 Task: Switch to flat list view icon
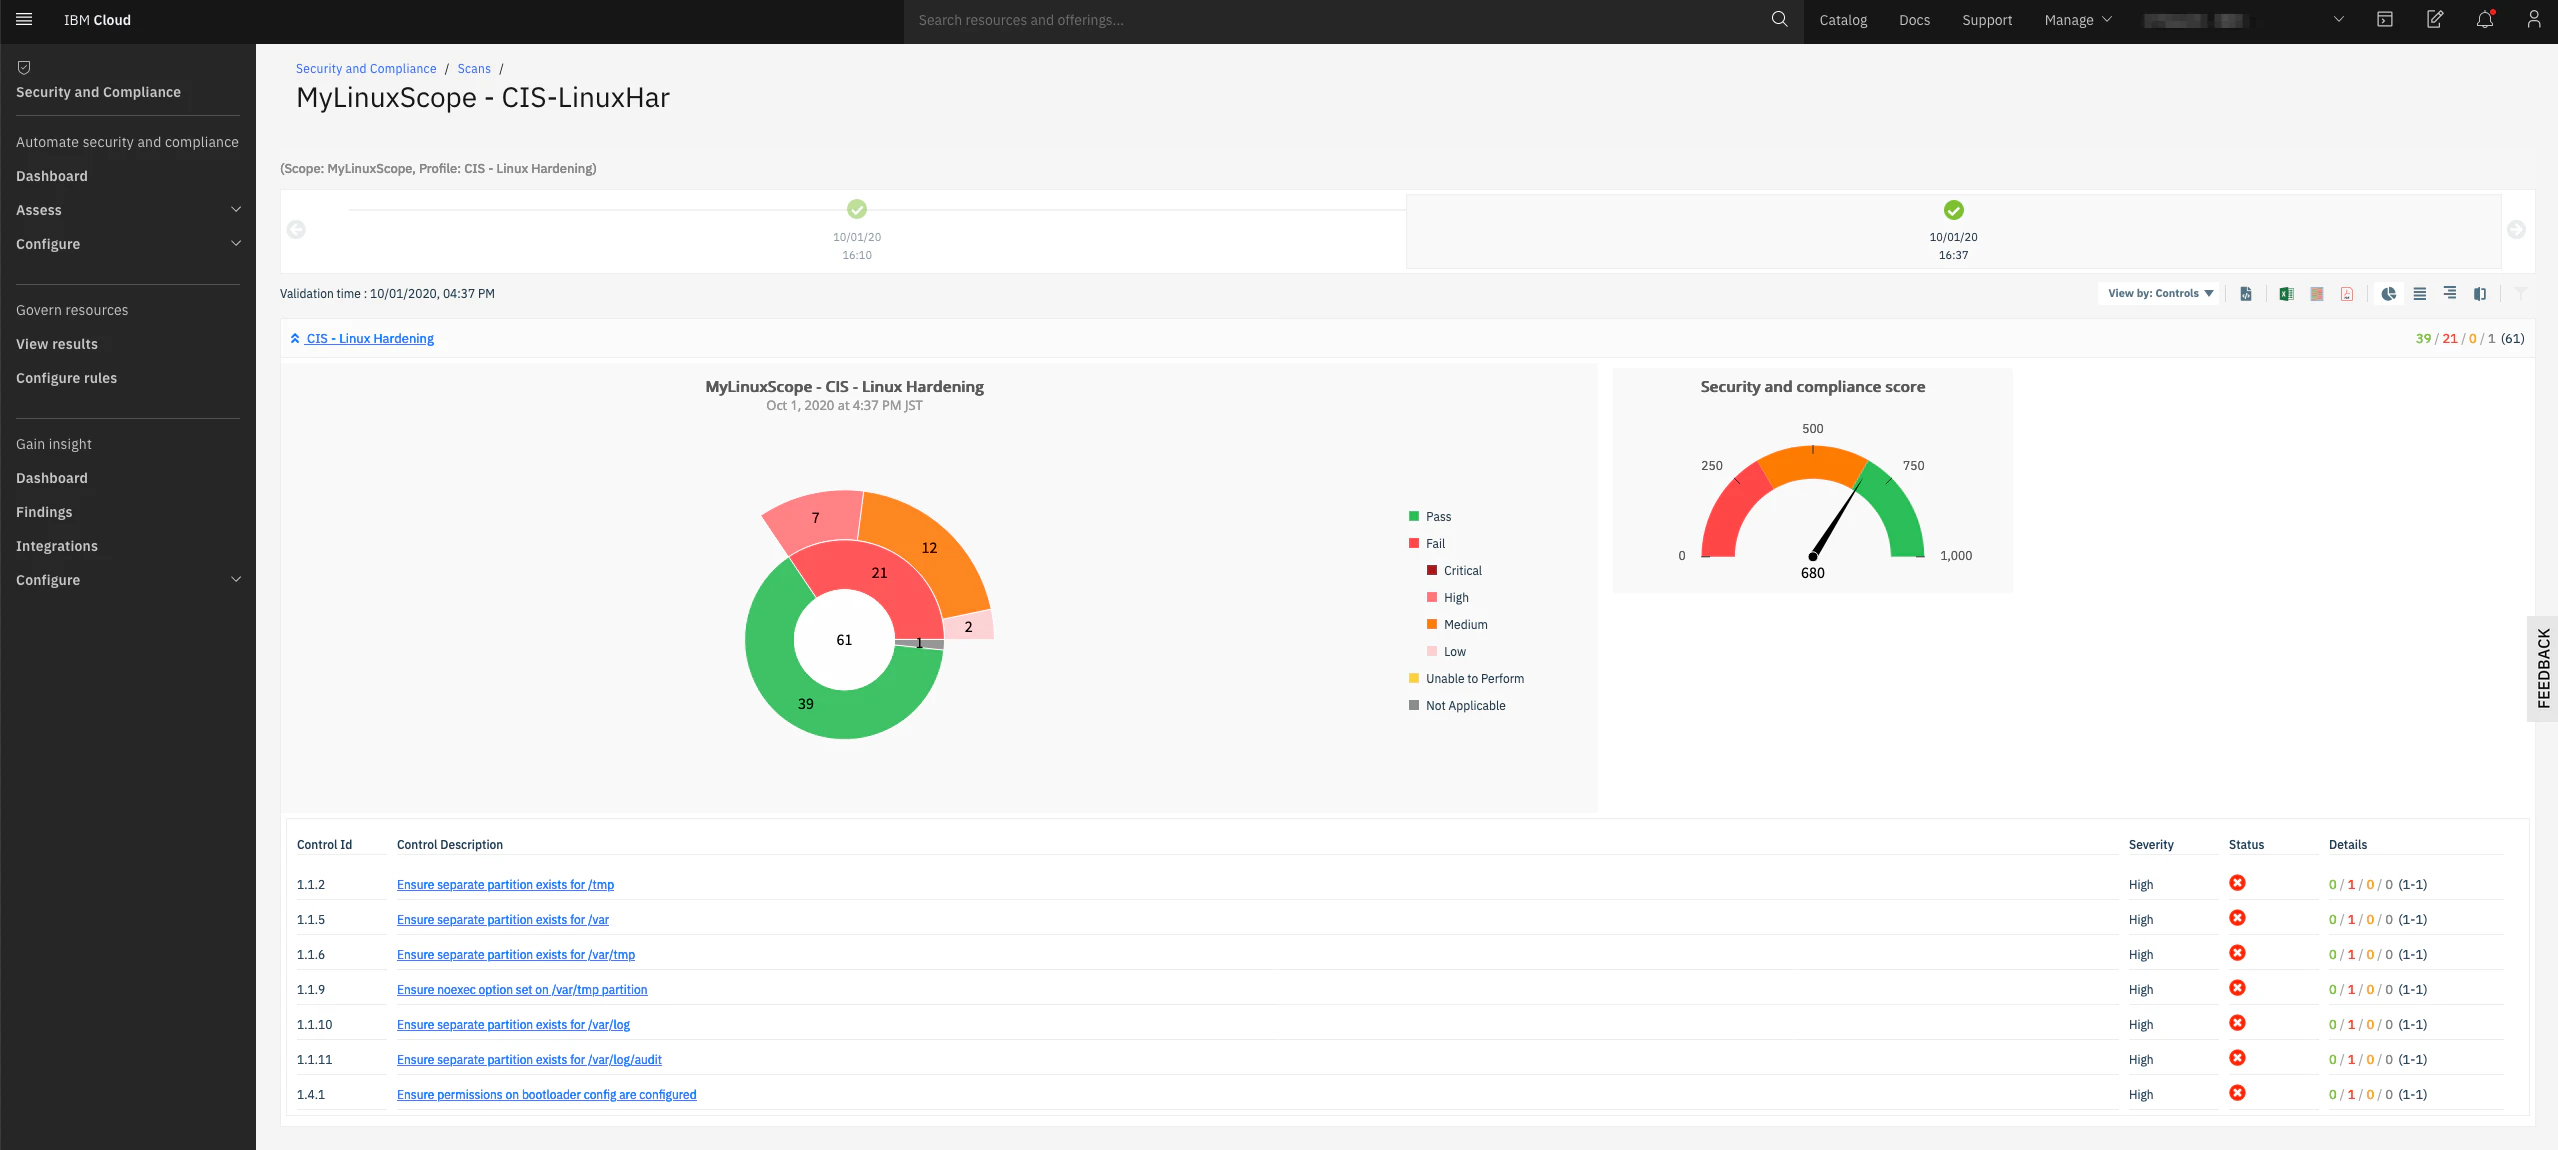click(2420, 294)
